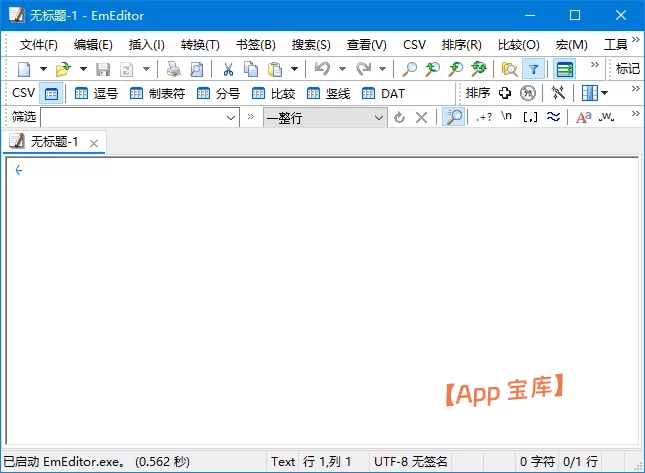Select 制表符 tab separated mode

pyautogui.click(x=157, y=94)
